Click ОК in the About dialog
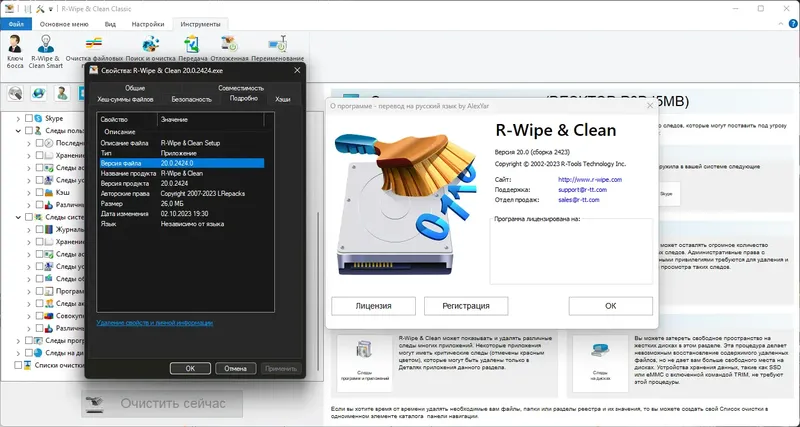800x427 pixels. [611, 306]
